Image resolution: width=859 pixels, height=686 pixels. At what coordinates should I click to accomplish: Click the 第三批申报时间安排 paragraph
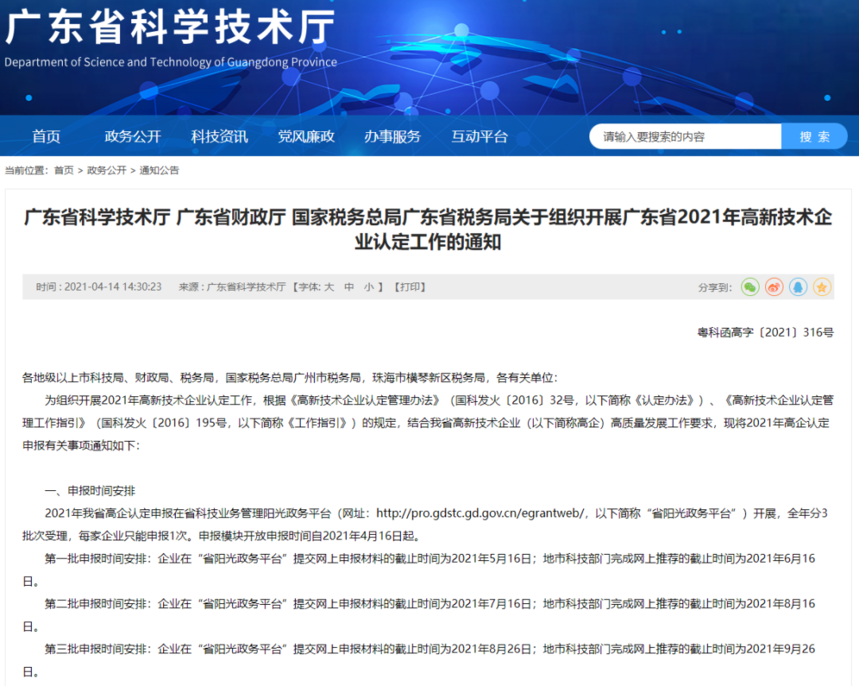419,660
